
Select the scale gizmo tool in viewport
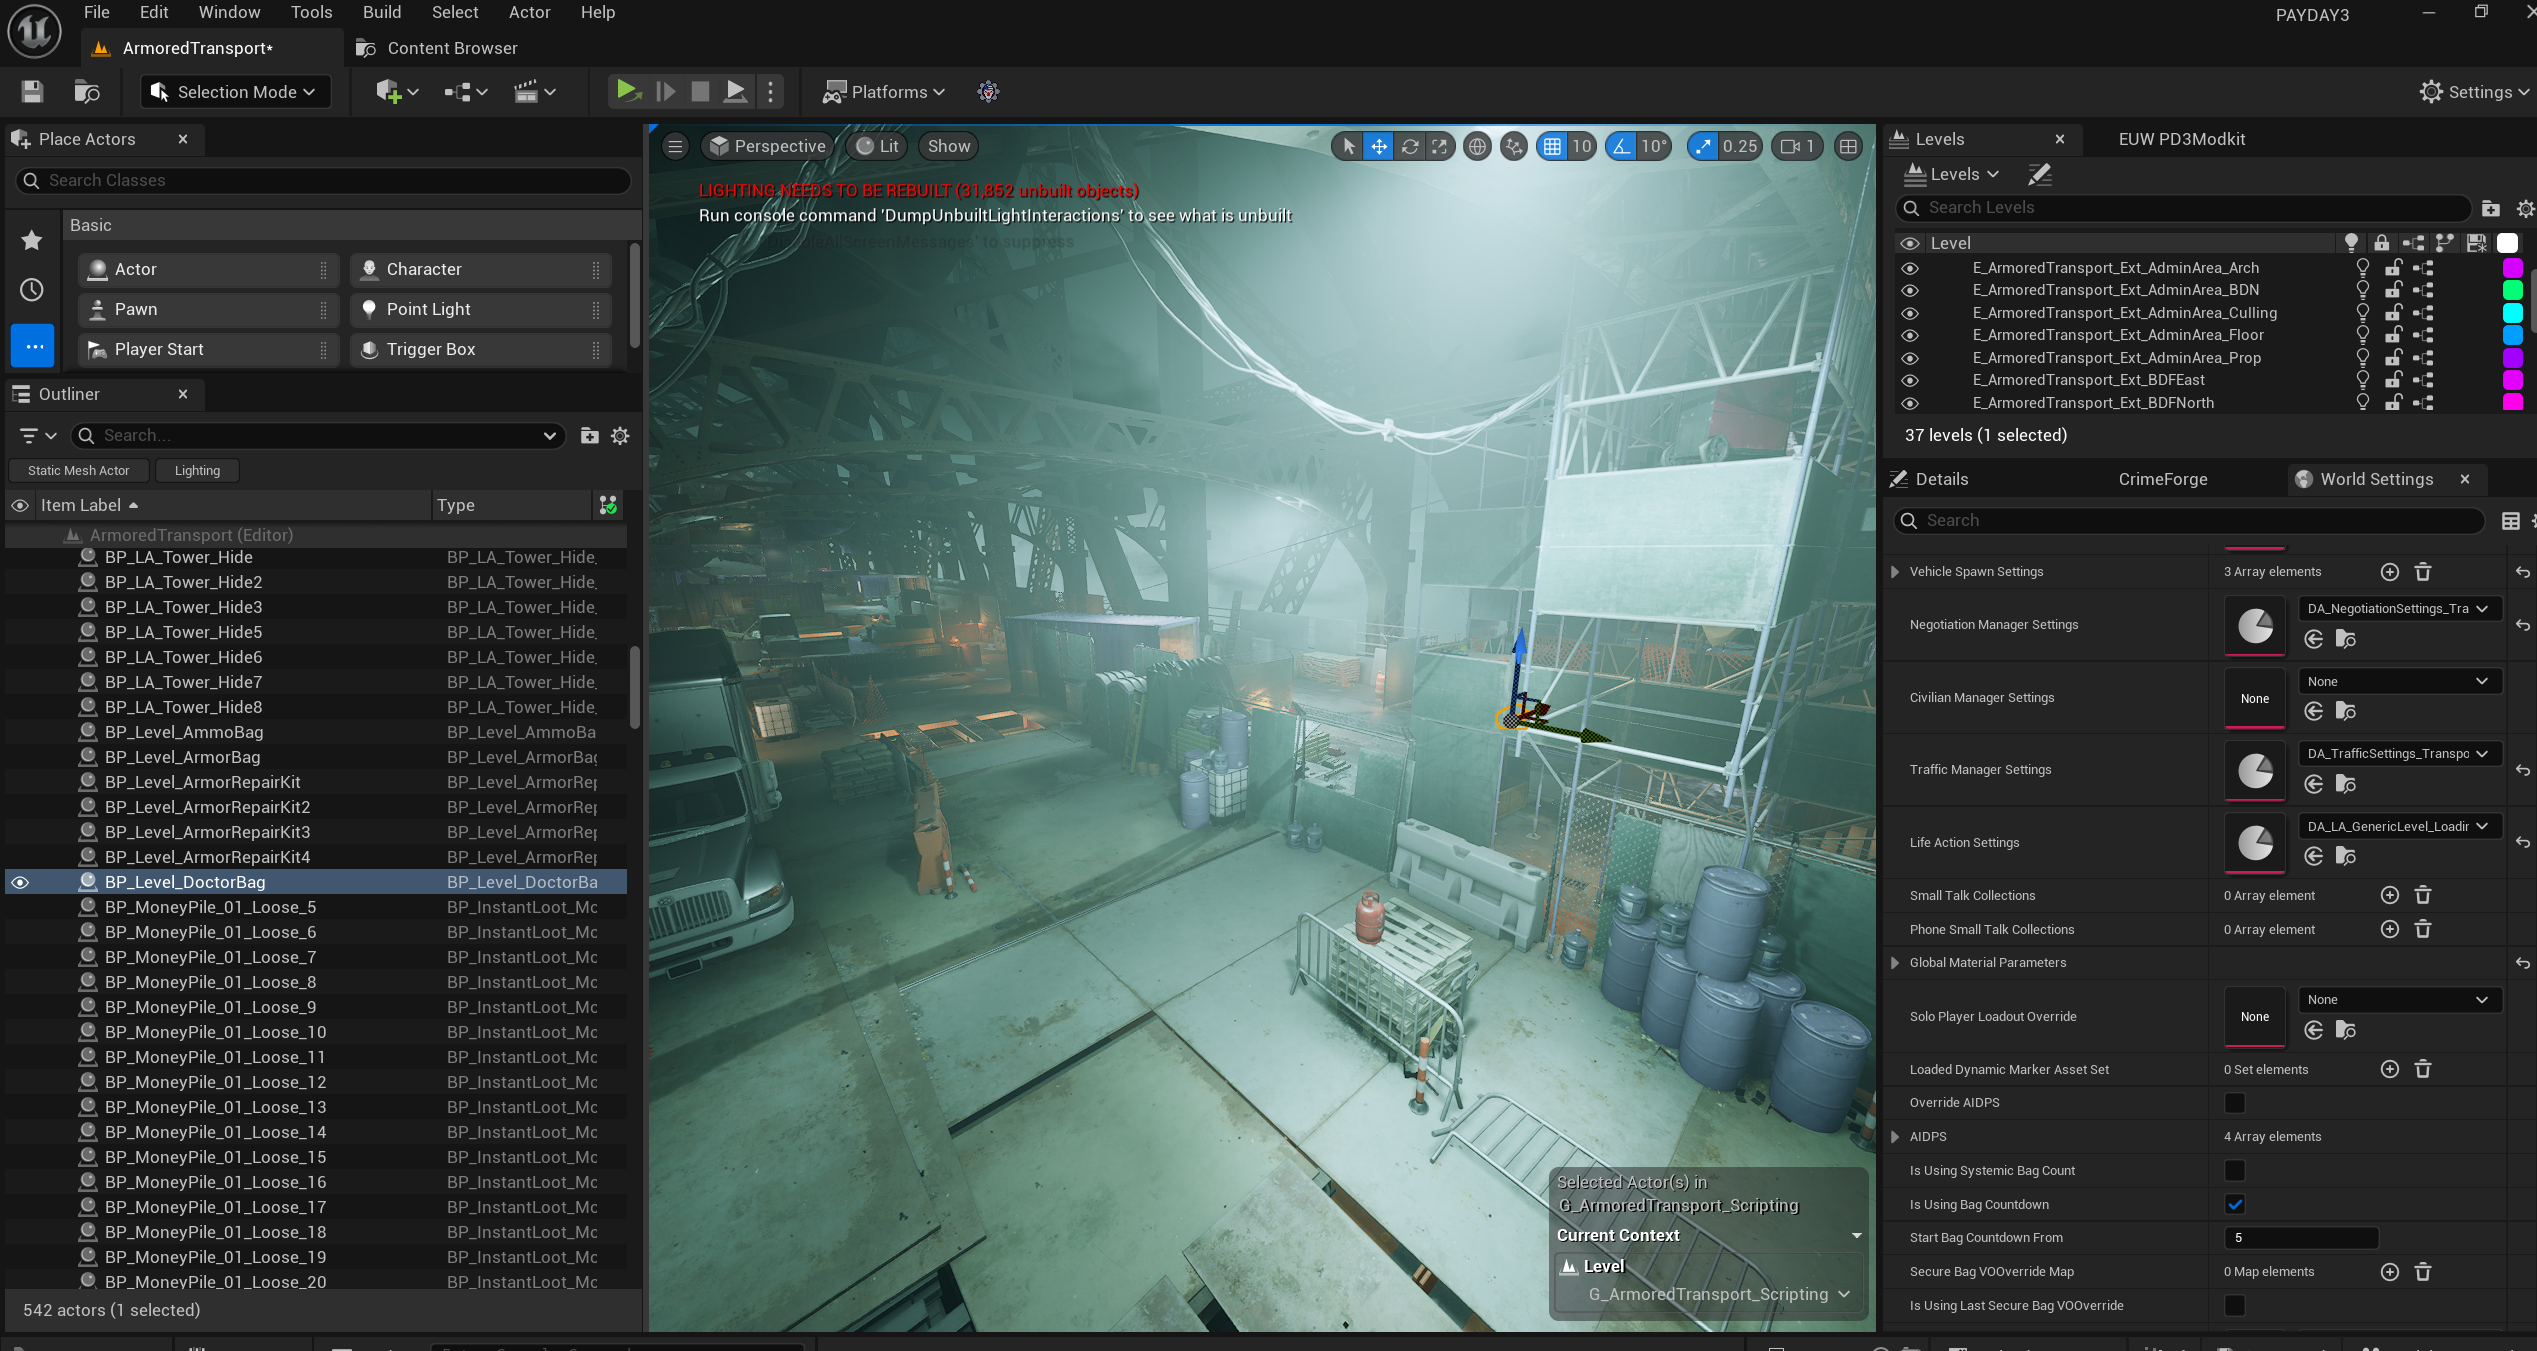click(1438, 147)
